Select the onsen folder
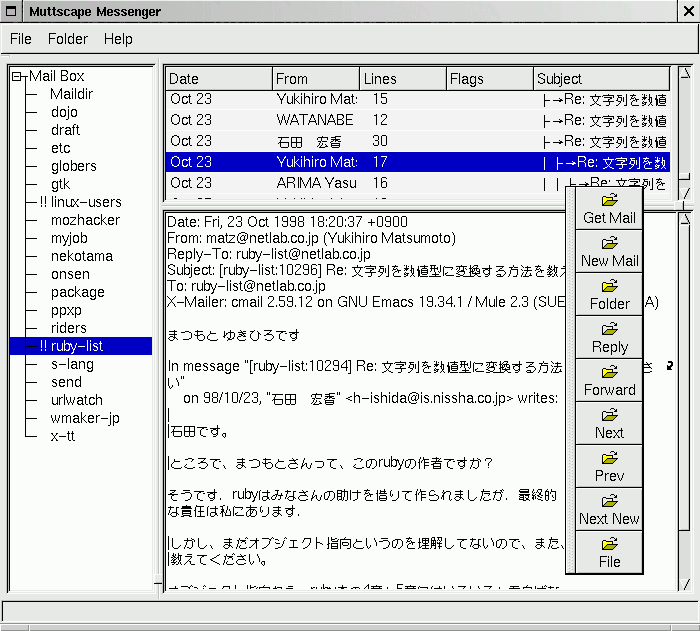The height and width of the screenshot is (631, 700). click(x=70, y=274)
